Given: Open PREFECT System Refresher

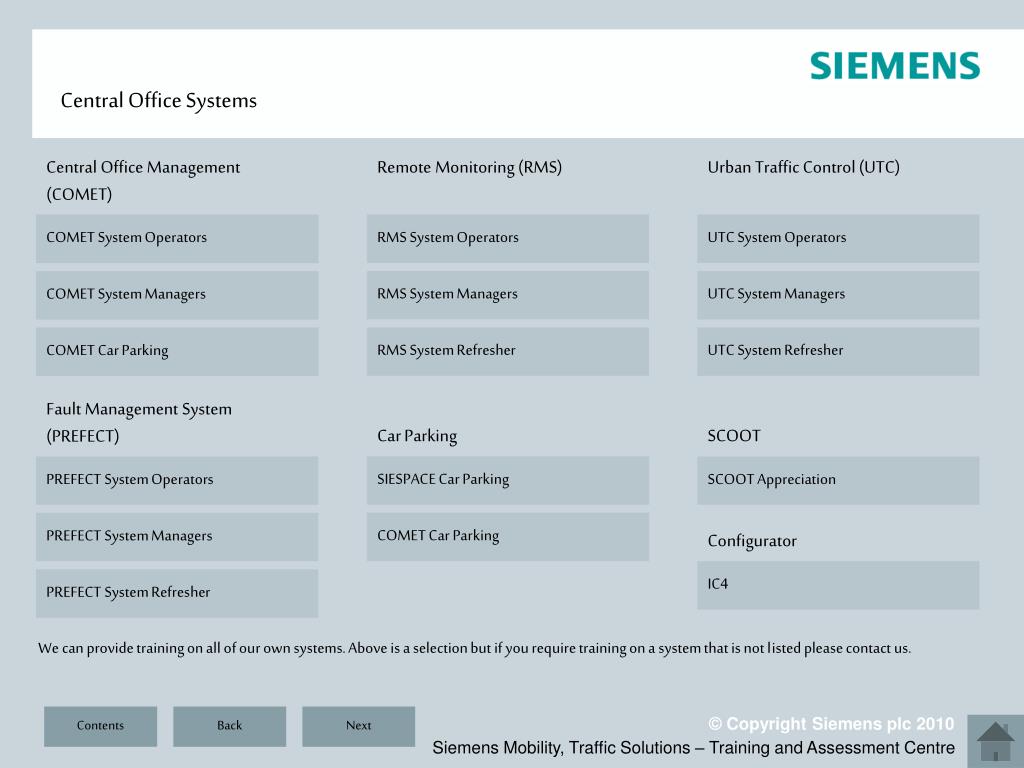Looking at the screenshot, I should 177,593.
